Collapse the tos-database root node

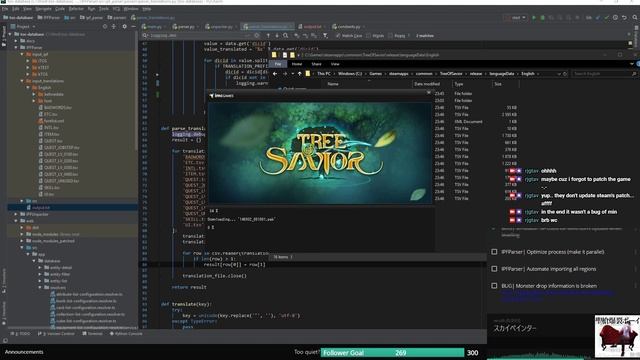click(10, 34)
